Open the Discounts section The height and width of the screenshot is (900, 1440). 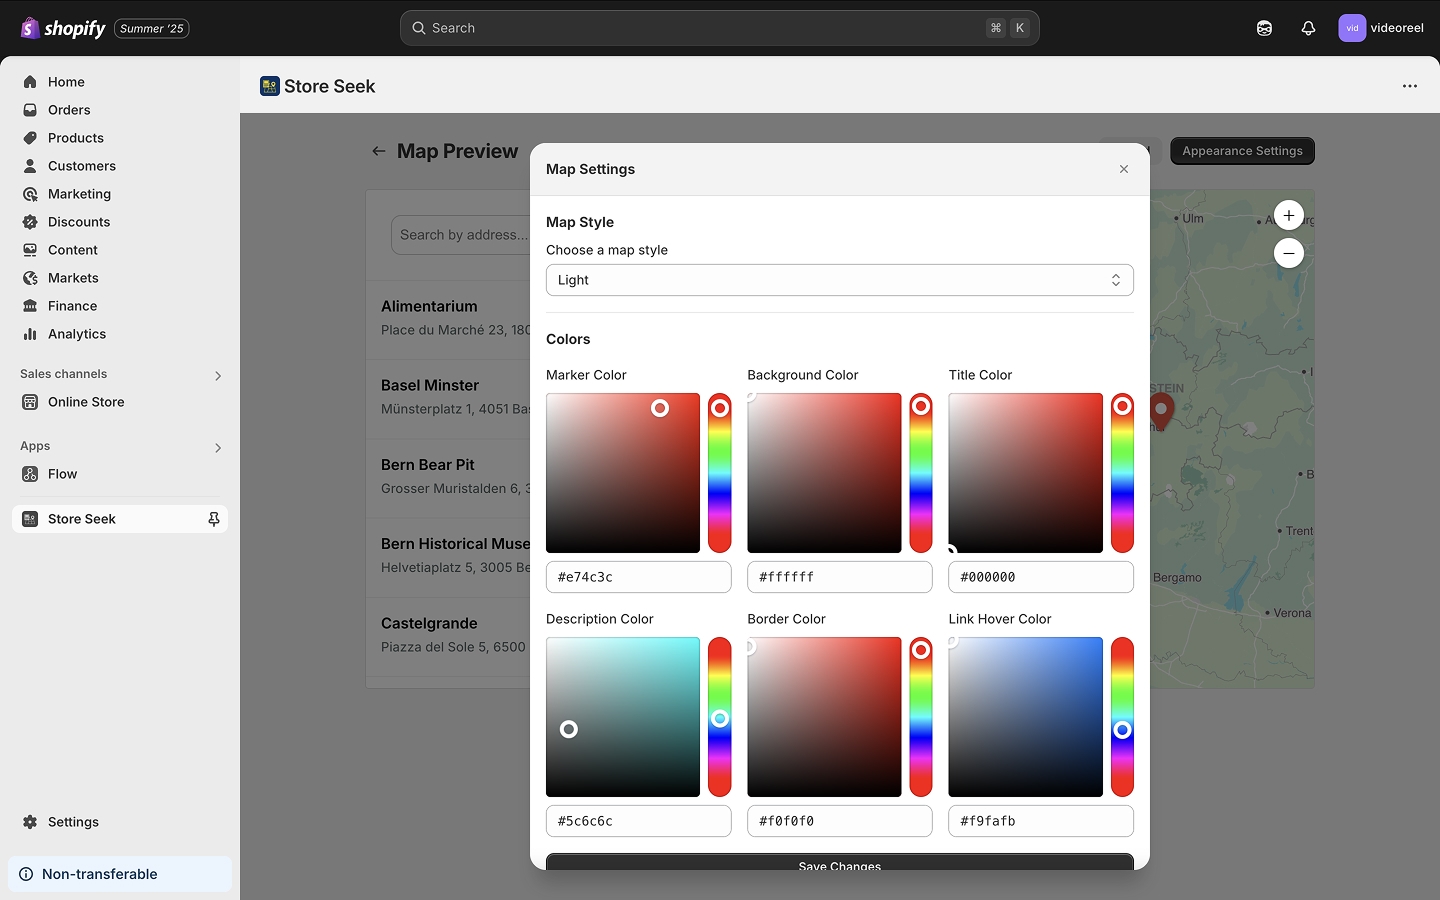[78, 222]
